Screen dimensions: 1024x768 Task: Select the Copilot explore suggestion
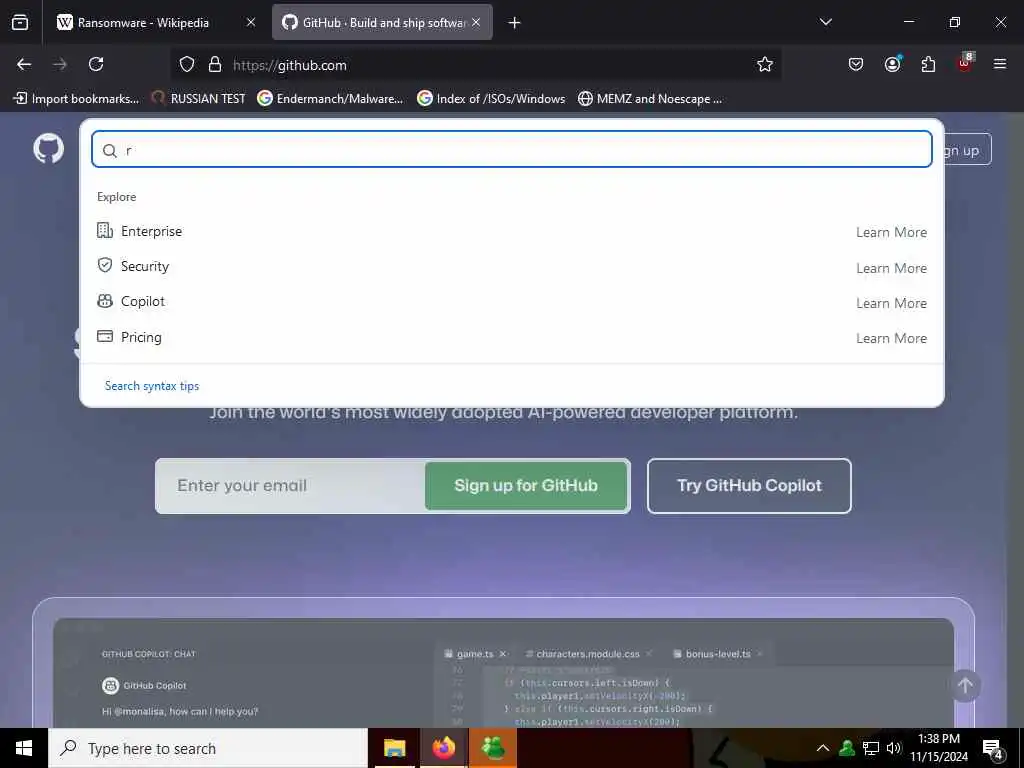point(511,302)
